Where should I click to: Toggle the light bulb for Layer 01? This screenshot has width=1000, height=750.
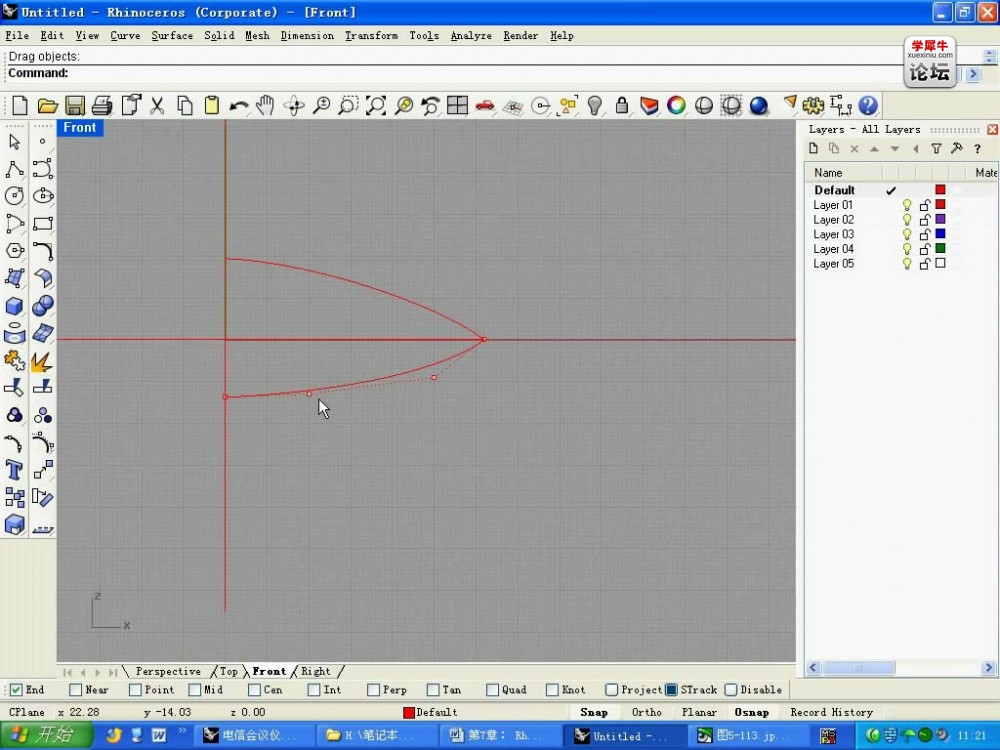click(907, 205)
